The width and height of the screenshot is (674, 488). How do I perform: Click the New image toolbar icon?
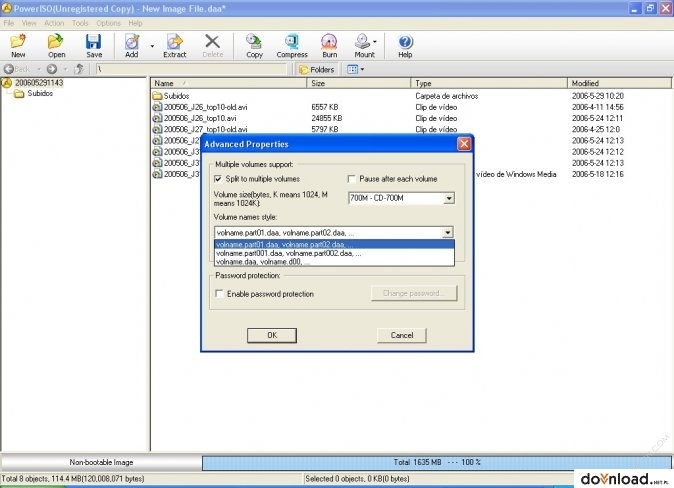[x=18, y=46]
